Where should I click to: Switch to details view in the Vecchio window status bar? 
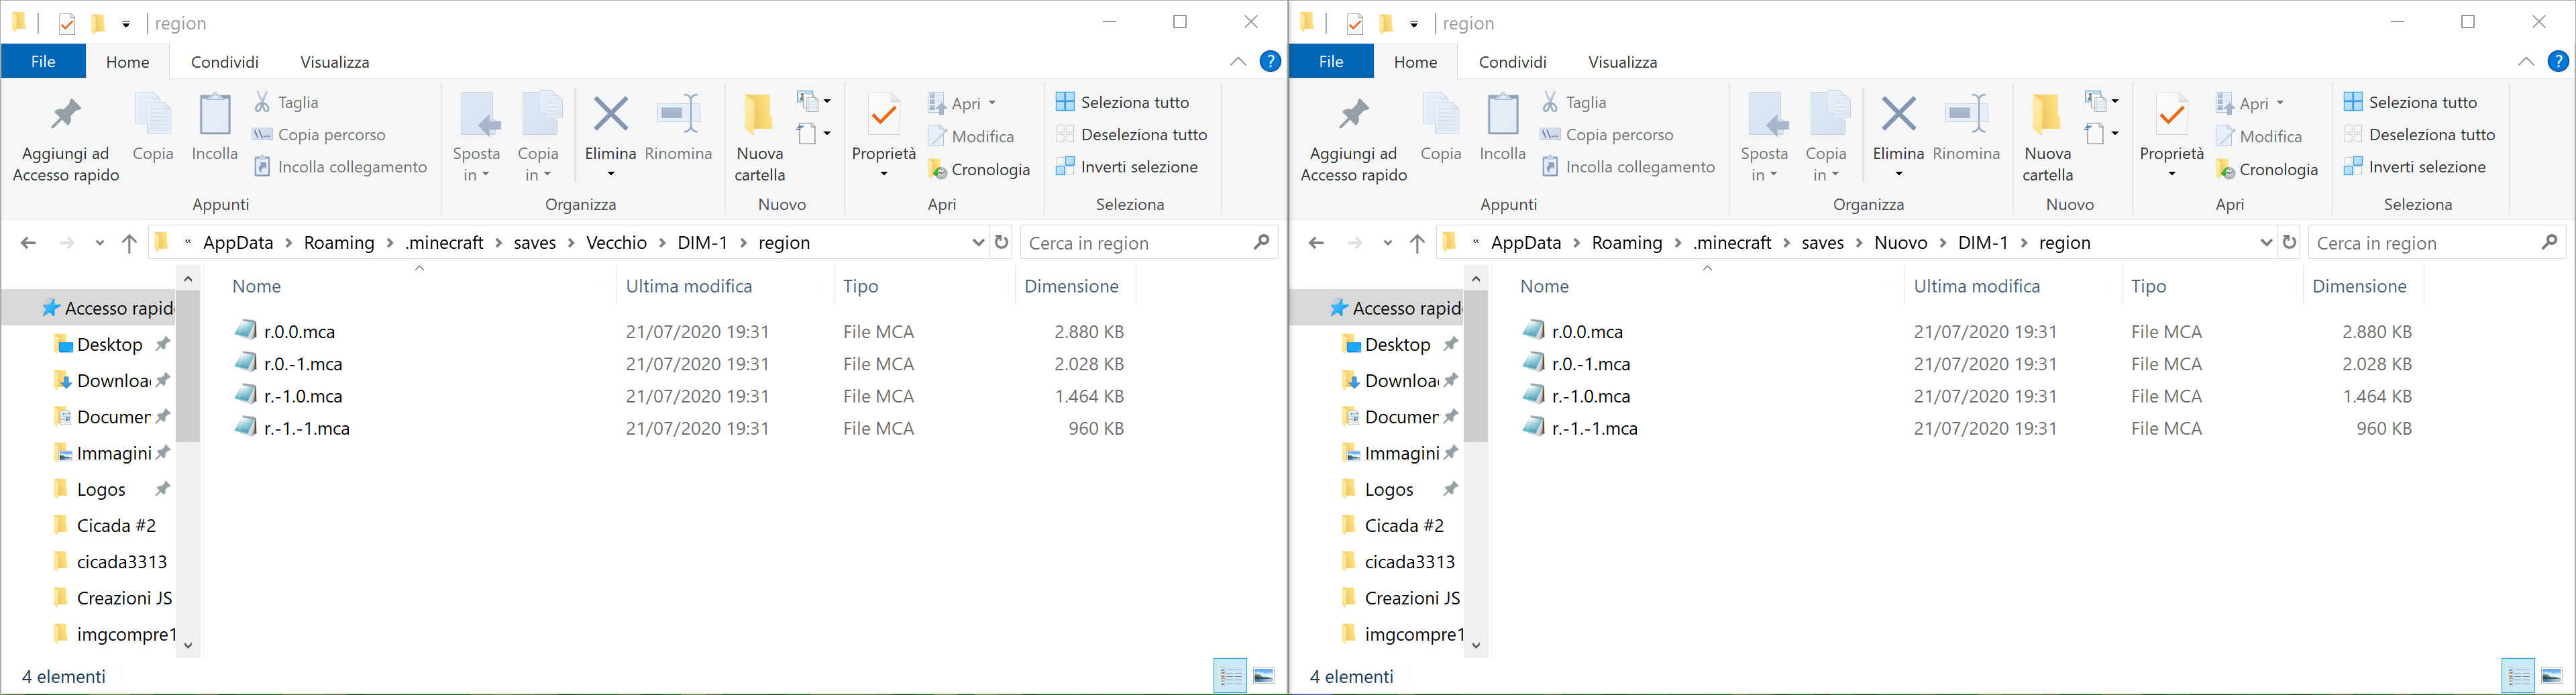pyautogui.click(x=1230, y=677)
